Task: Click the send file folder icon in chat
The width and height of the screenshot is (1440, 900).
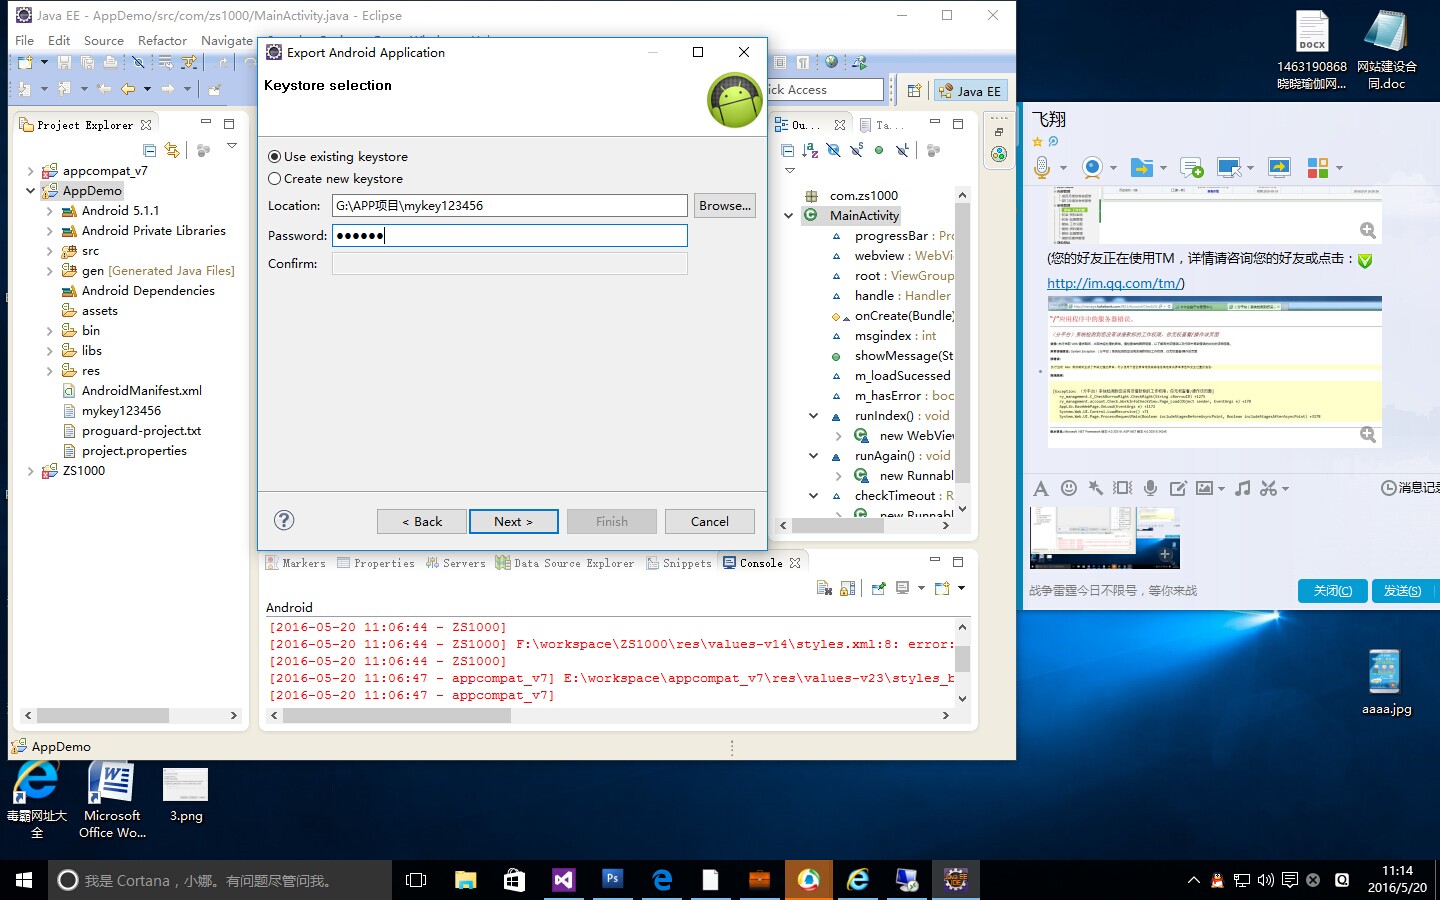Action: point(1141,167)
